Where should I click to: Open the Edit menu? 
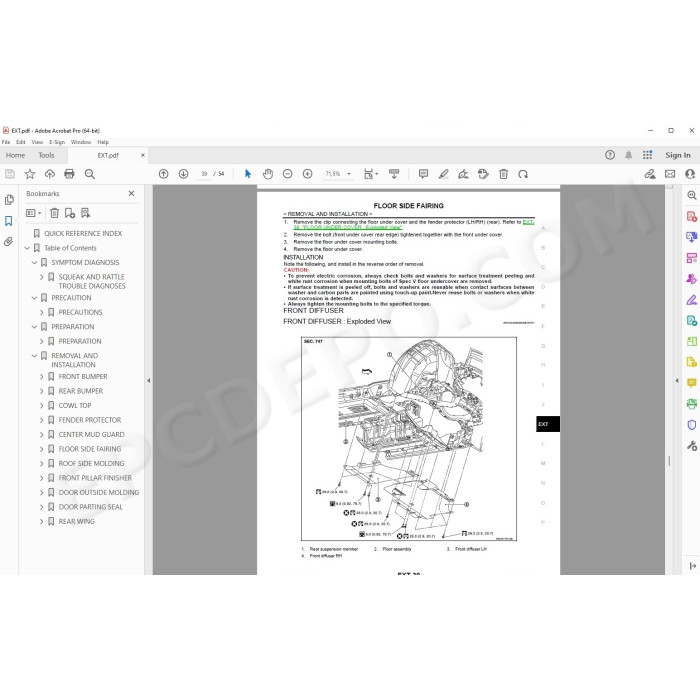21,142
